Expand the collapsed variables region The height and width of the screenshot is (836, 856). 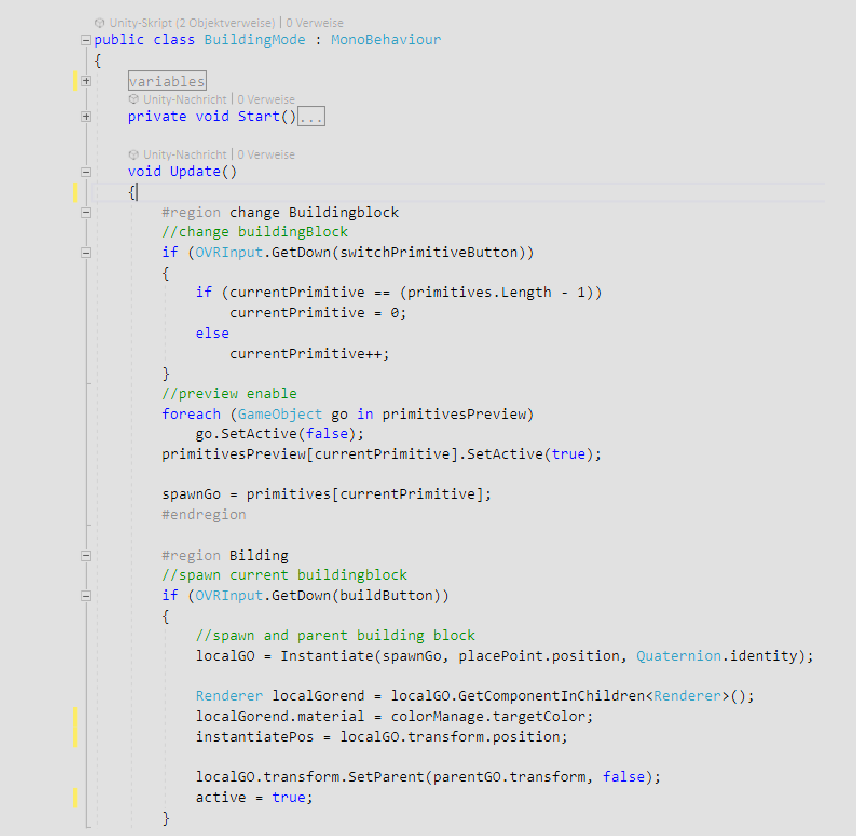86,81
